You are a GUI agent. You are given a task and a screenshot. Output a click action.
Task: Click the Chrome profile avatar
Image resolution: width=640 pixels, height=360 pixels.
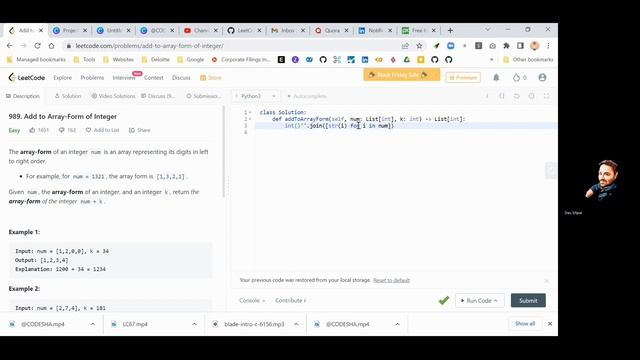534,46
